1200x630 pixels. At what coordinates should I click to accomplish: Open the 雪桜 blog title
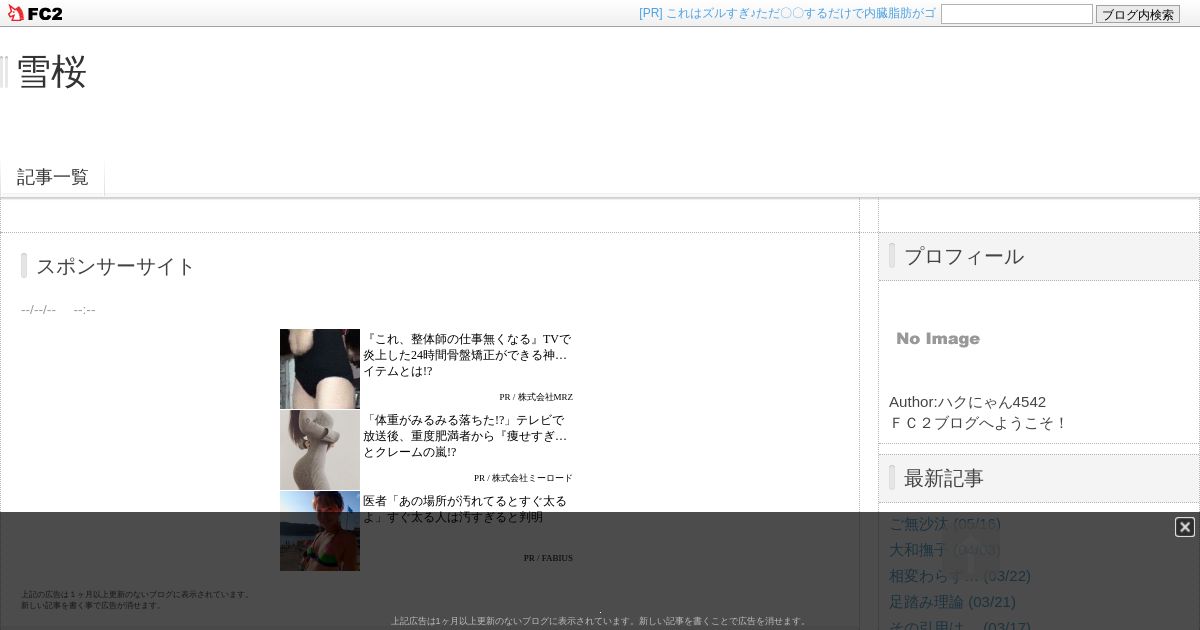click(x=52, y=72)
